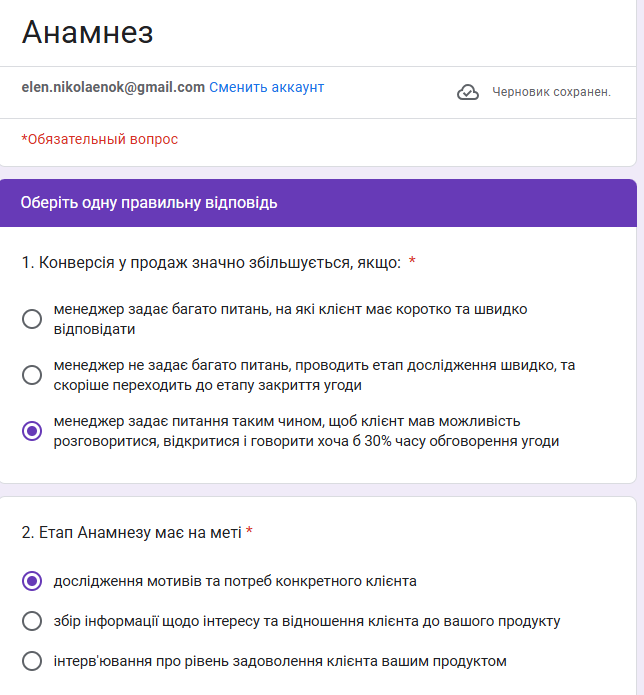Click the red asterisk after question 1
Image resolution: width=644 pixels, height=695 pixels.
click(412, 262)
